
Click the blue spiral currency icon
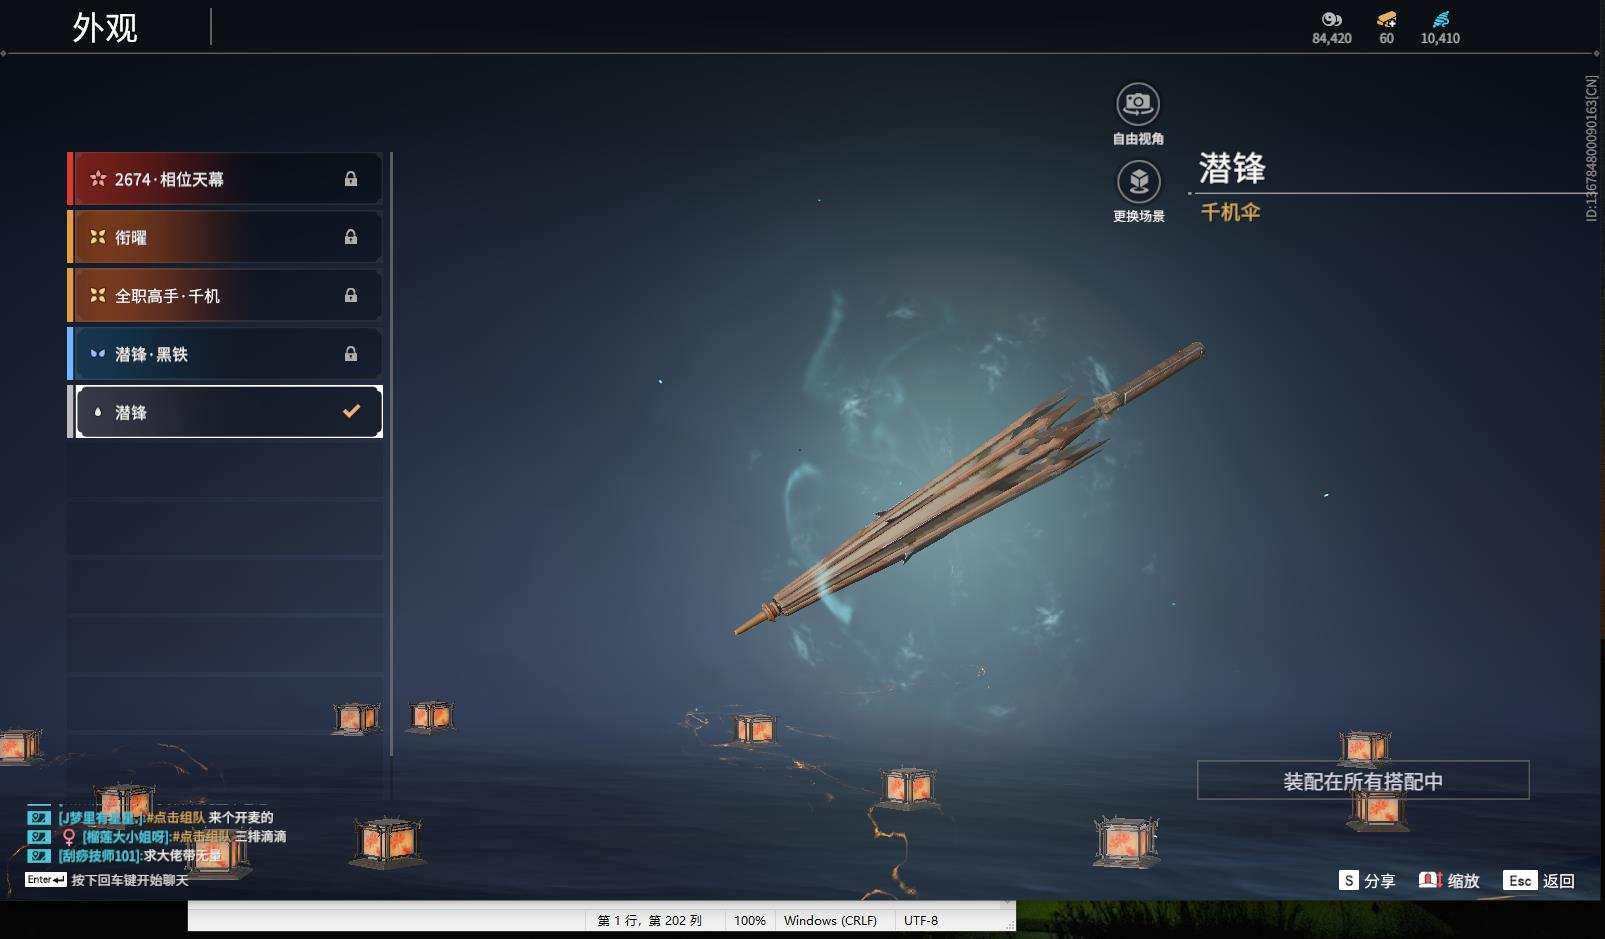1440,19
